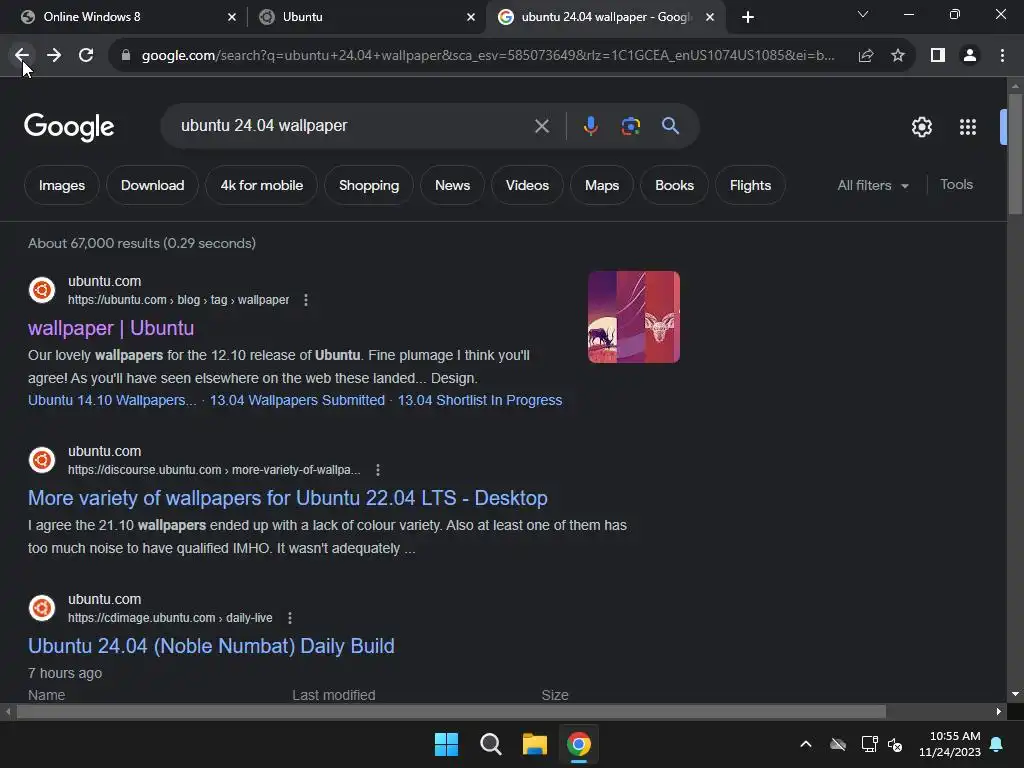1024x768 pixels.
Task: Go forward in browser history
Action: click(54, 56)
